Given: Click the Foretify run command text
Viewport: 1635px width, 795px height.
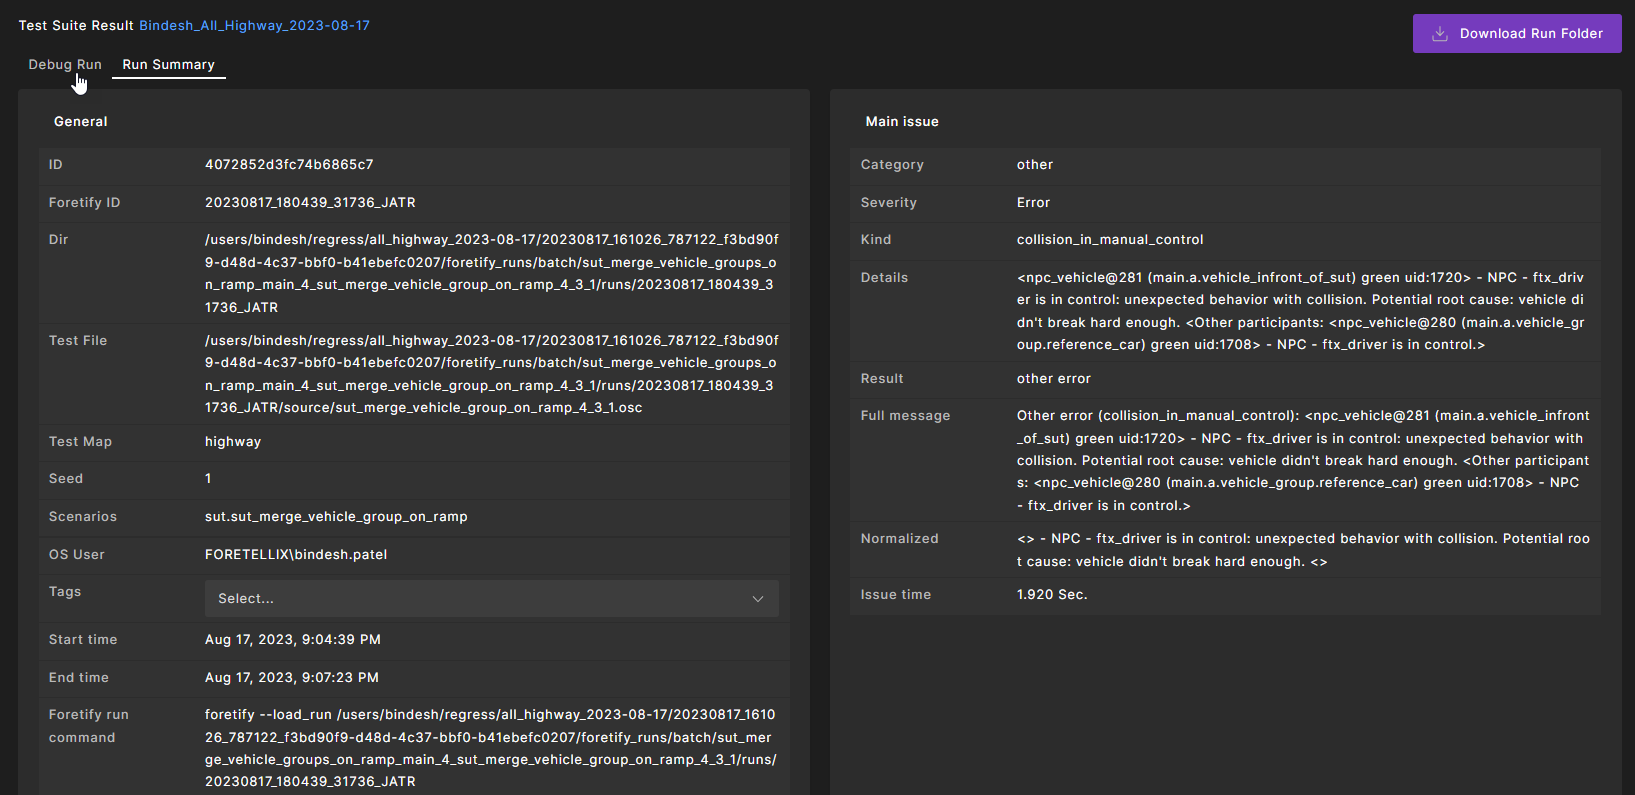Looking at the screenshot, I should [x=491, y=748].
